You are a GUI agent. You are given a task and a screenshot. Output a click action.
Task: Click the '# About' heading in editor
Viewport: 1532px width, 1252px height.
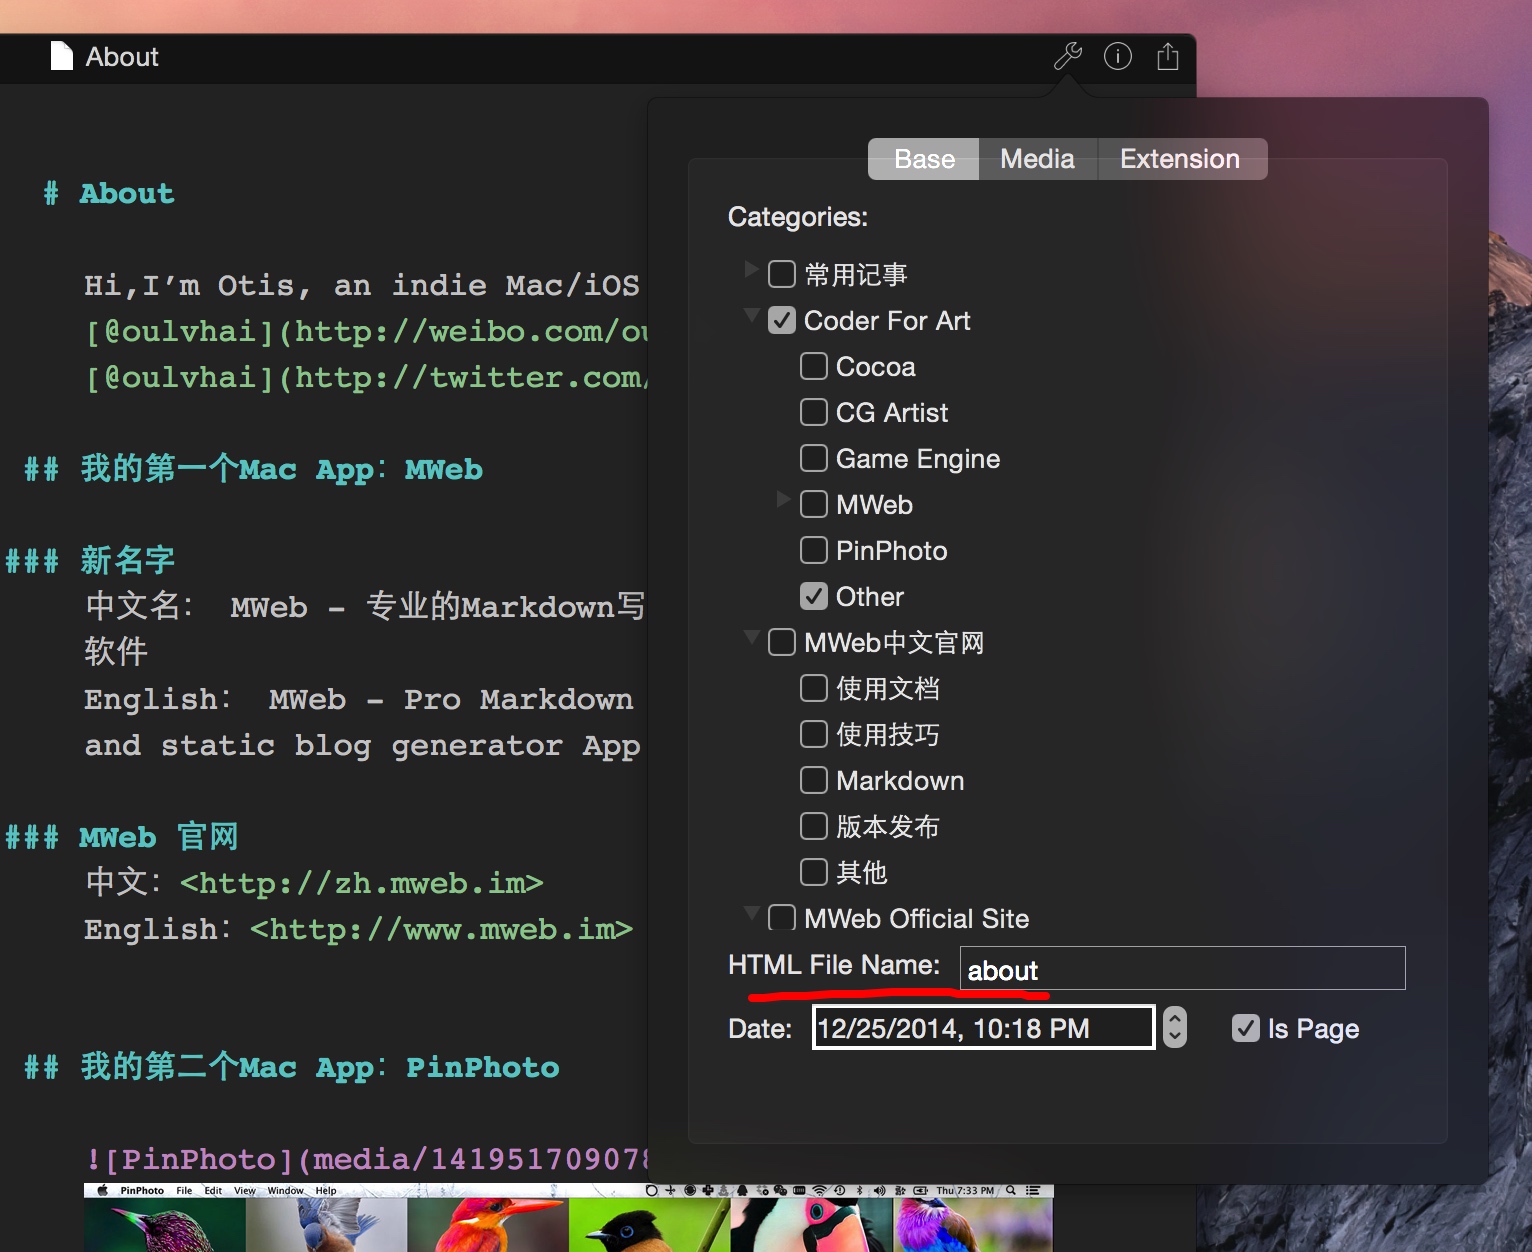coord(109,193)
